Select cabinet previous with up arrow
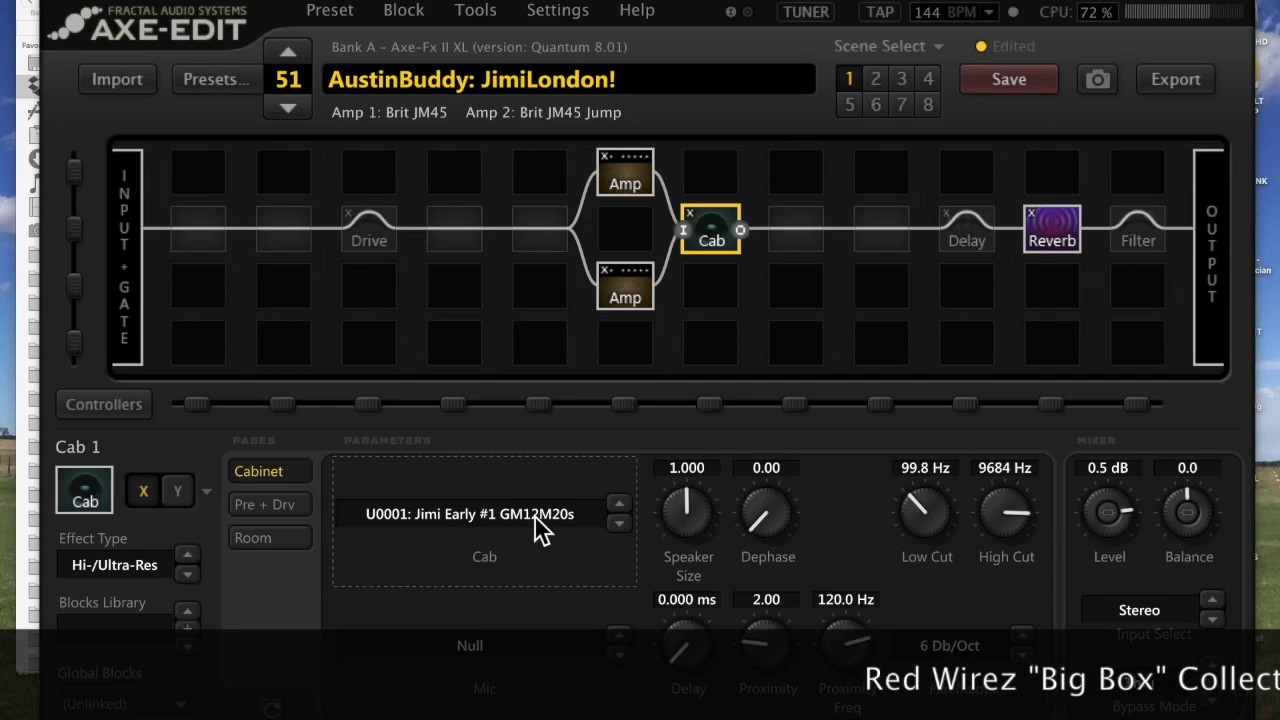1280x720 pixels. pos(619,505)
